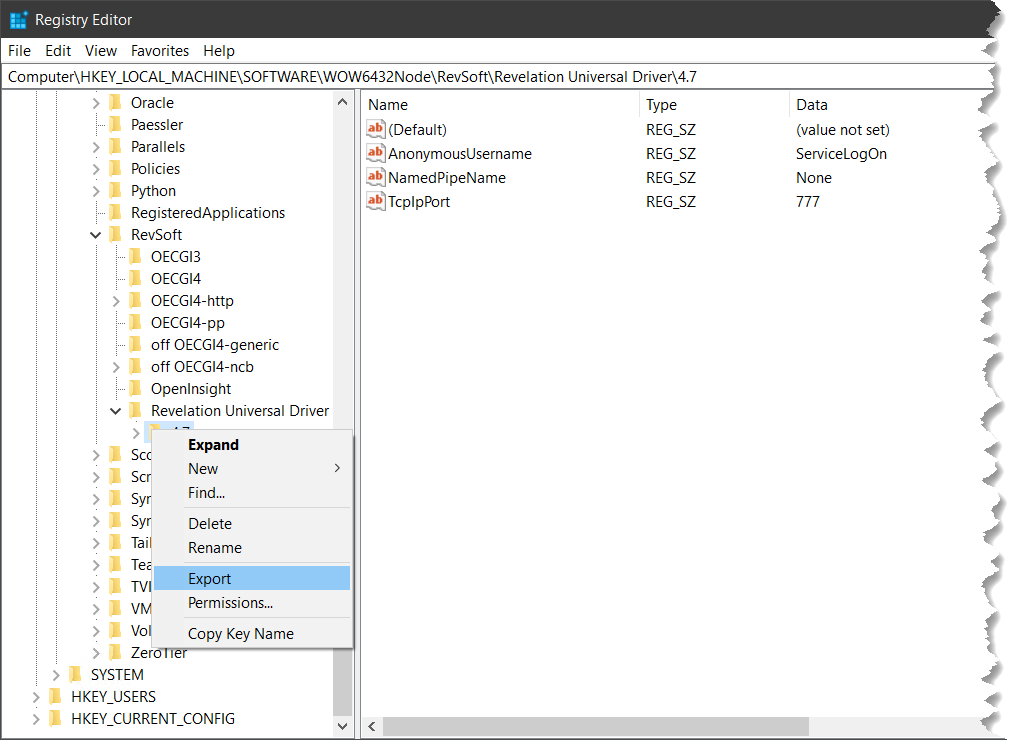Open the New submenu in the context menu
This screenshot has width=1009, height=740.
[203, 469]
